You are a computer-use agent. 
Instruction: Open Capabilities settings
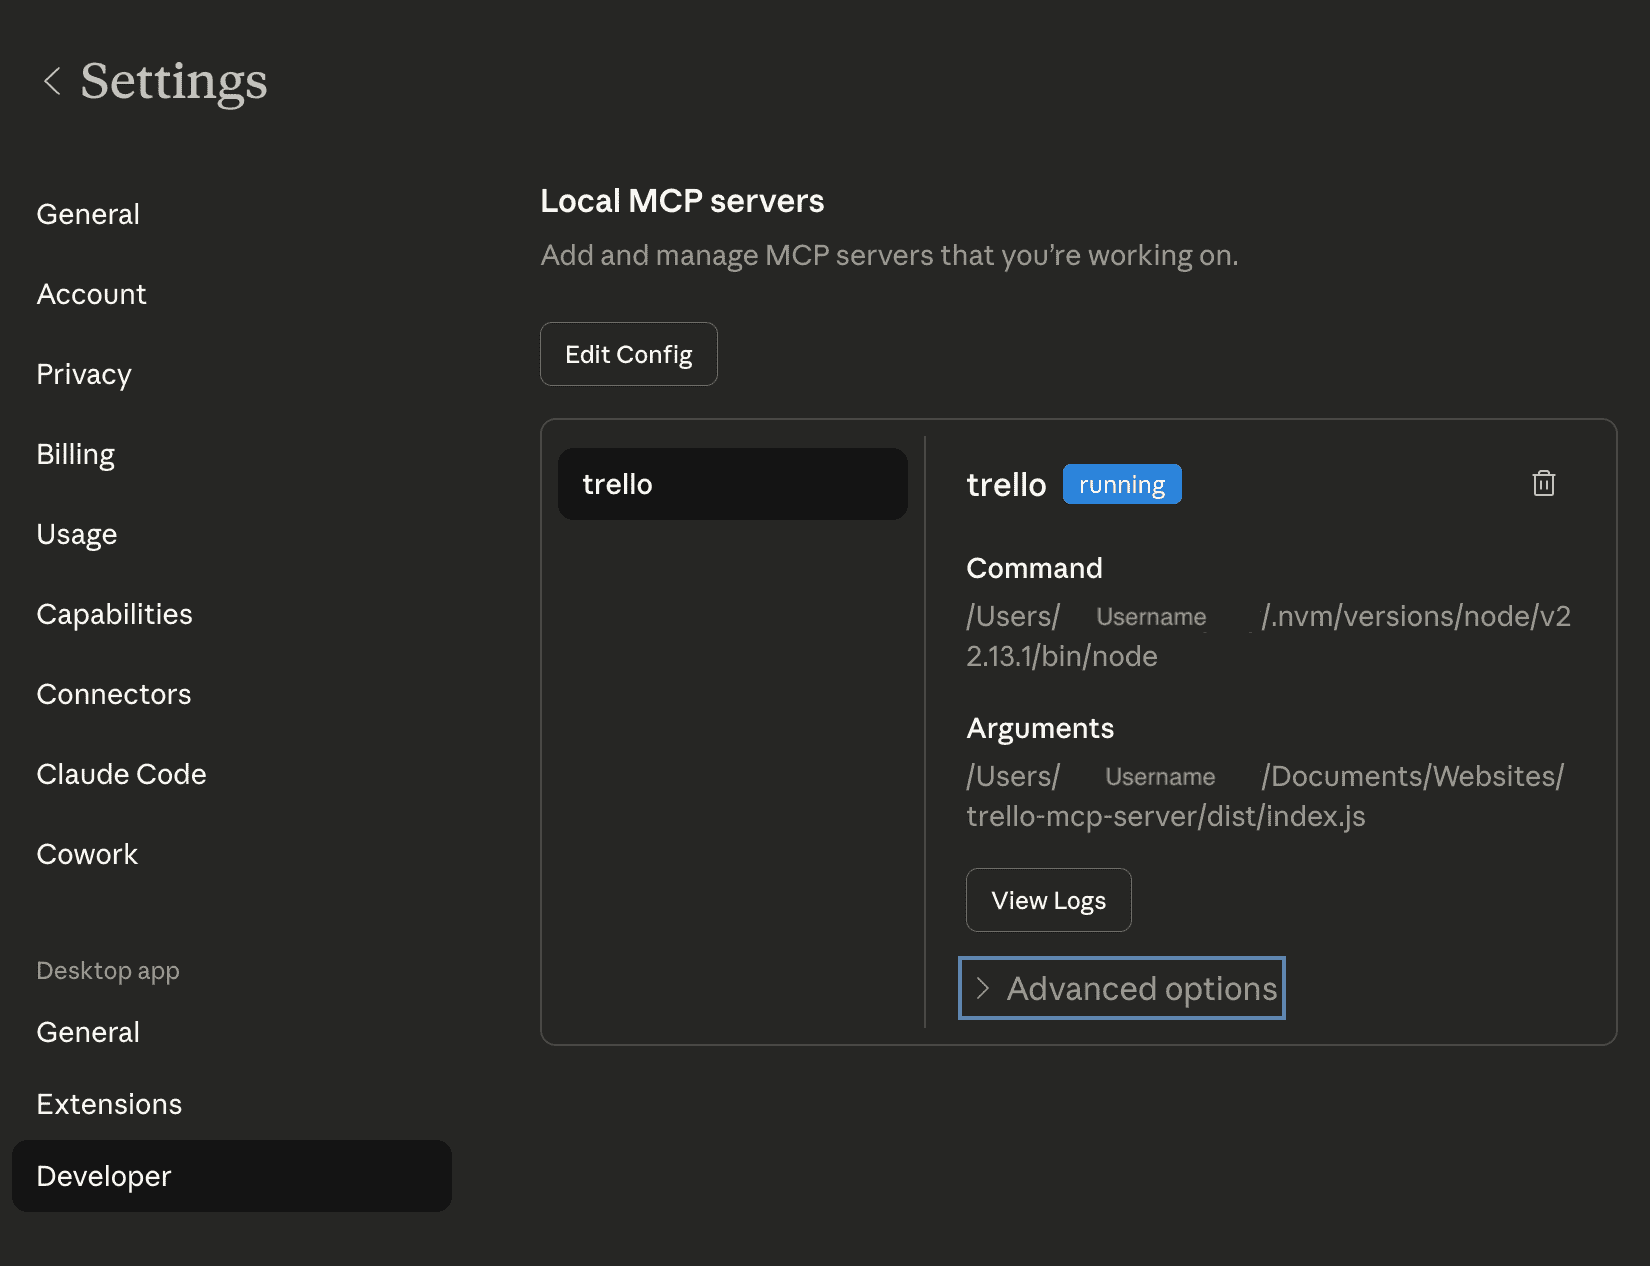114,614
